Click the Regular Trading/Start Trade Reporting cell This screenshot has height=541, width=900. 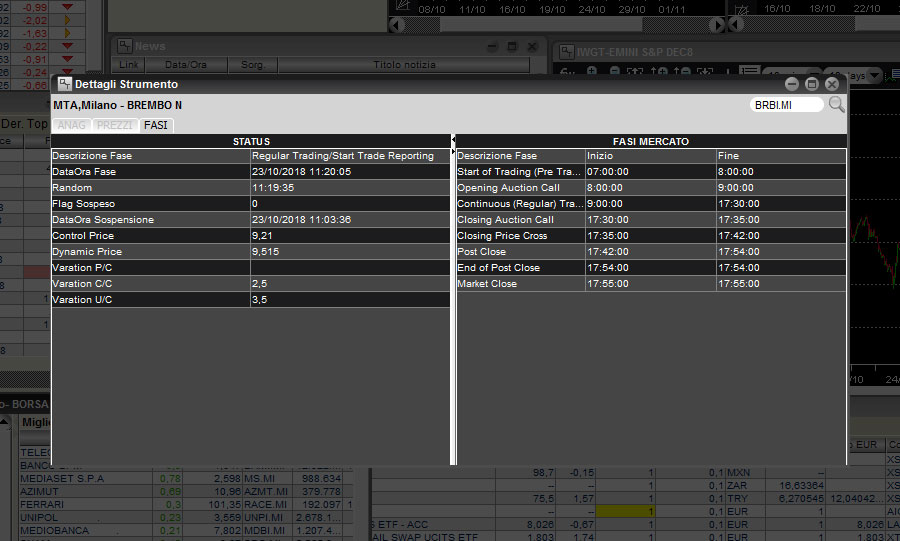pyautogui.click(x=350, y=155)
